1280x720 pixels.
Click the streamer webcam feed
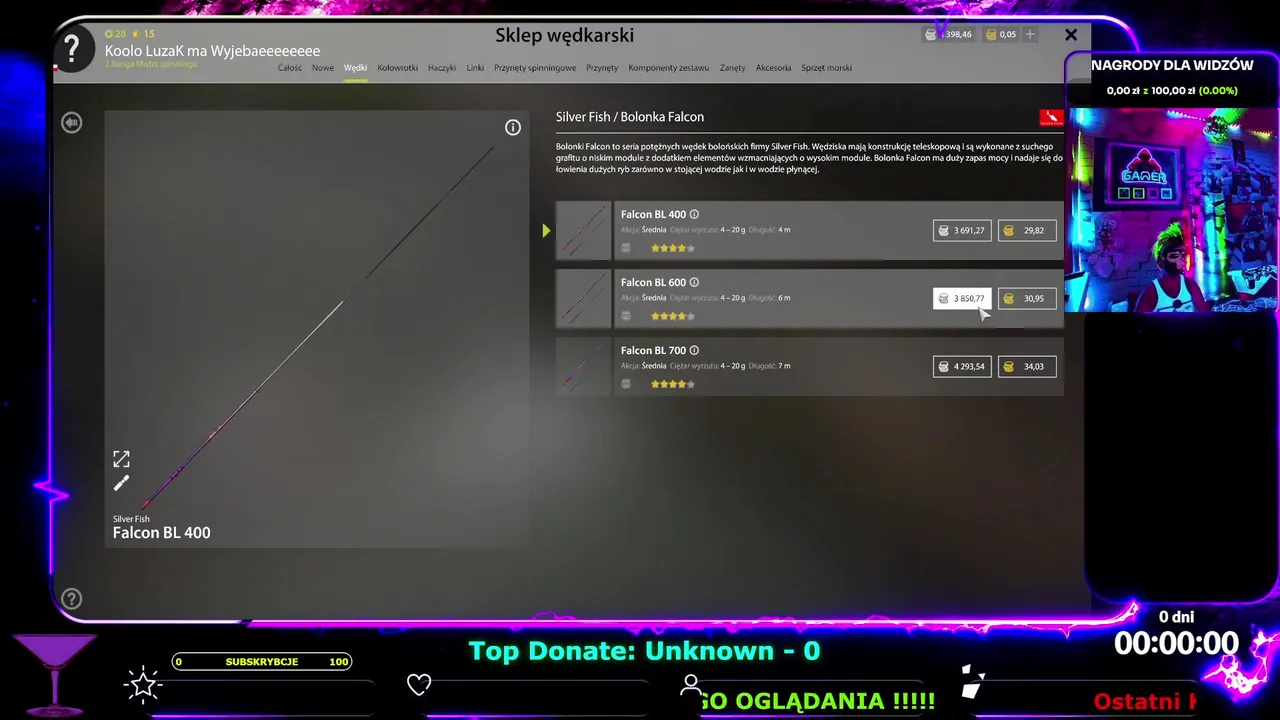pyautogui.click(x=1171, y=209)
